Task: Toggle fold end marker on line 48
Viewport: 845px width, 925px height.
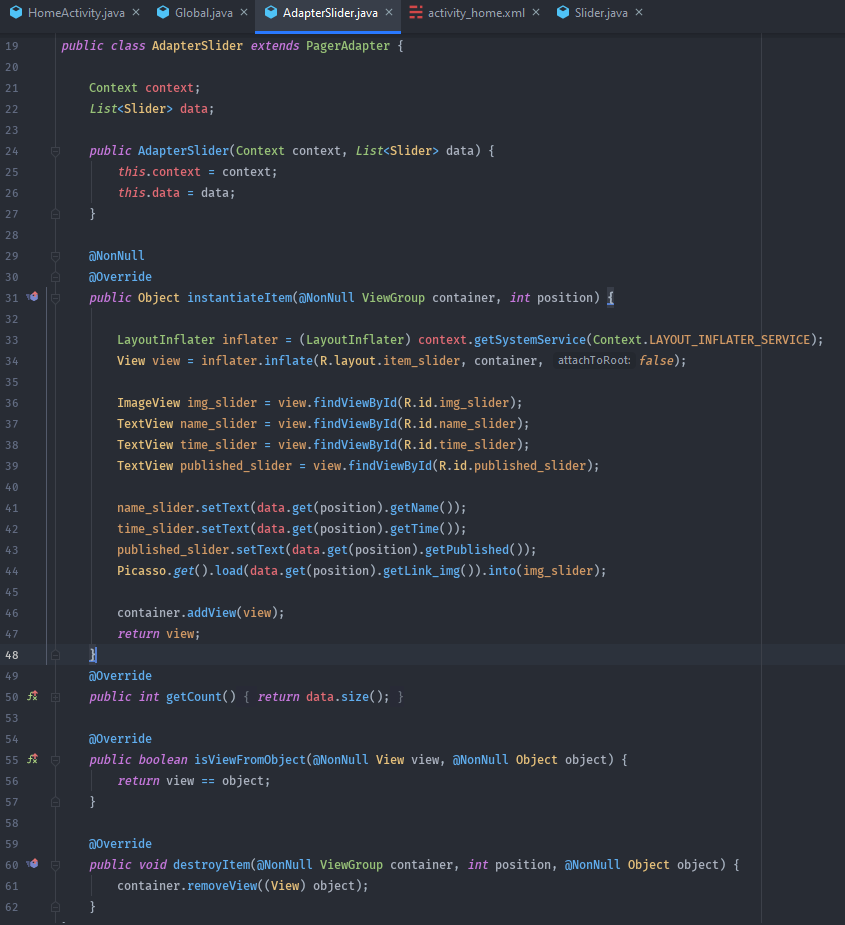Action: coord(55,655)
